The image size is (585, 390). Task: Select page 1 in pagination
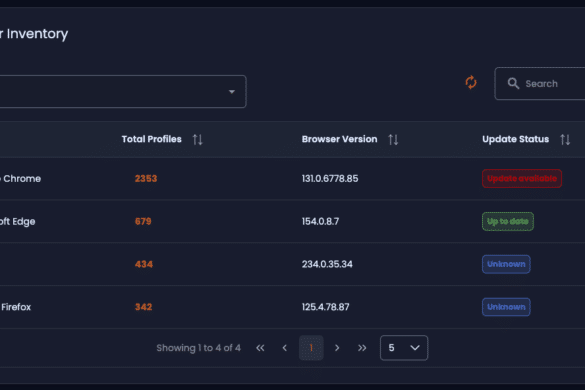(311, 348)
